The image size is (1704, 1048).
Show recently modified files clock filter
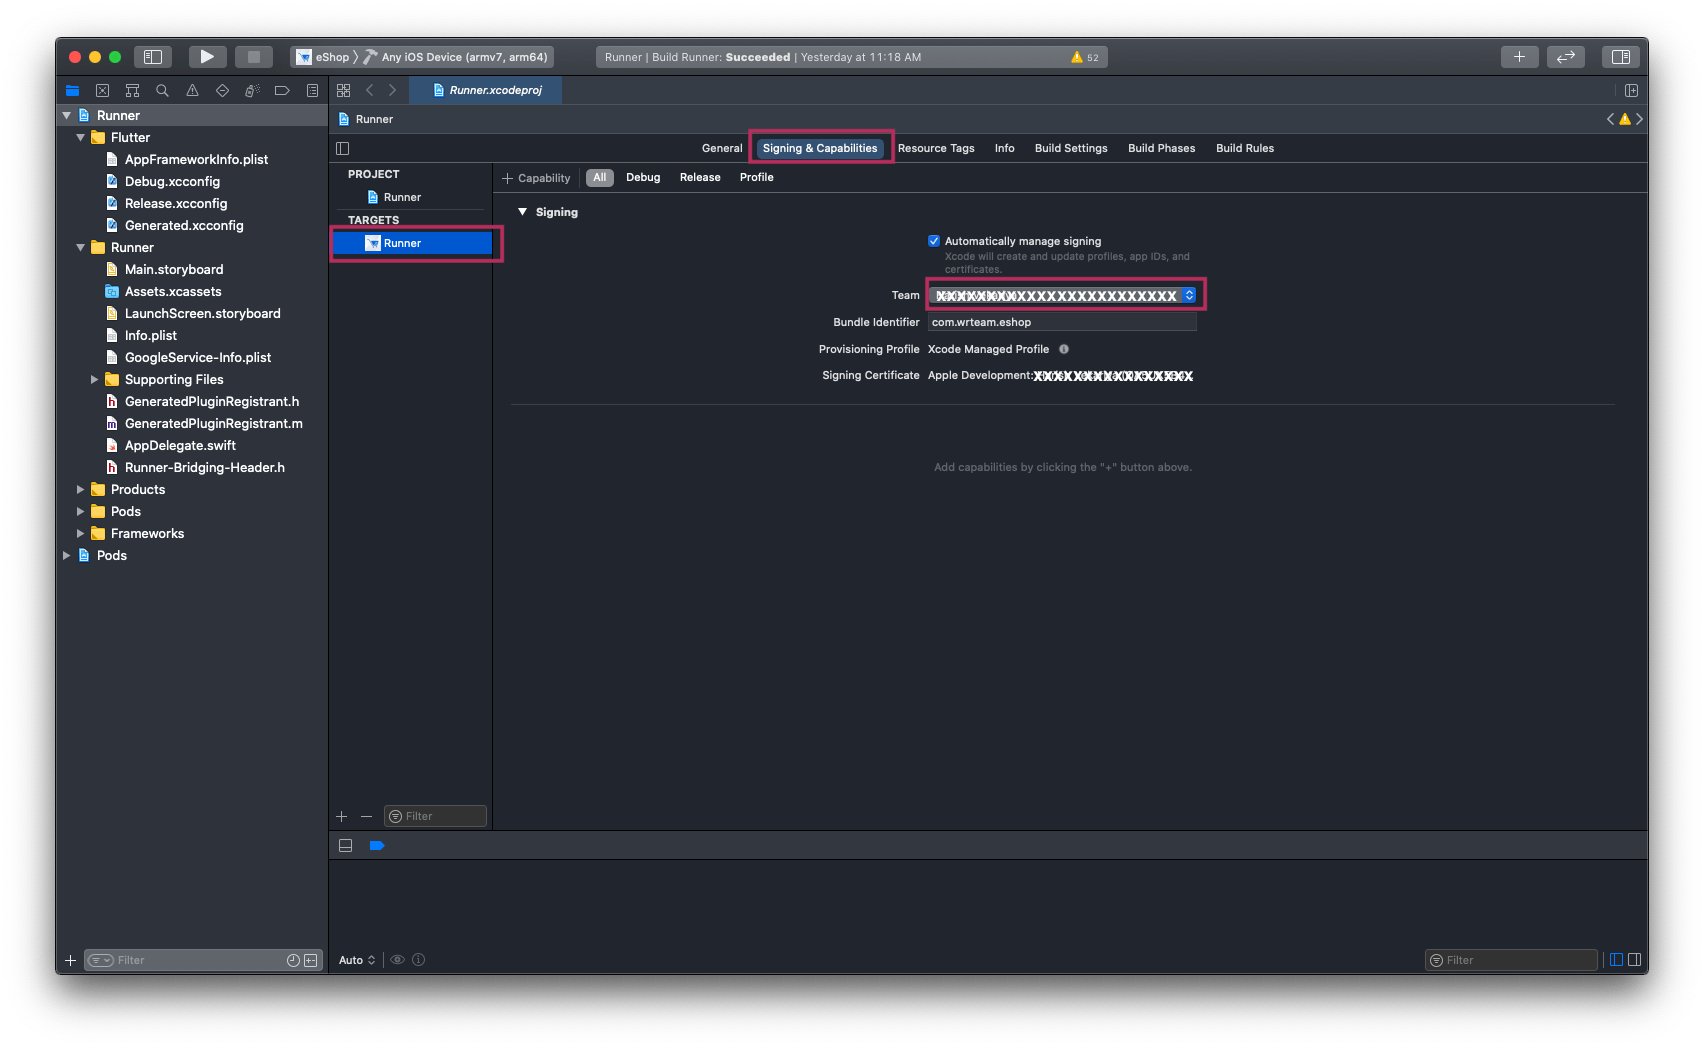coord(293,960)
